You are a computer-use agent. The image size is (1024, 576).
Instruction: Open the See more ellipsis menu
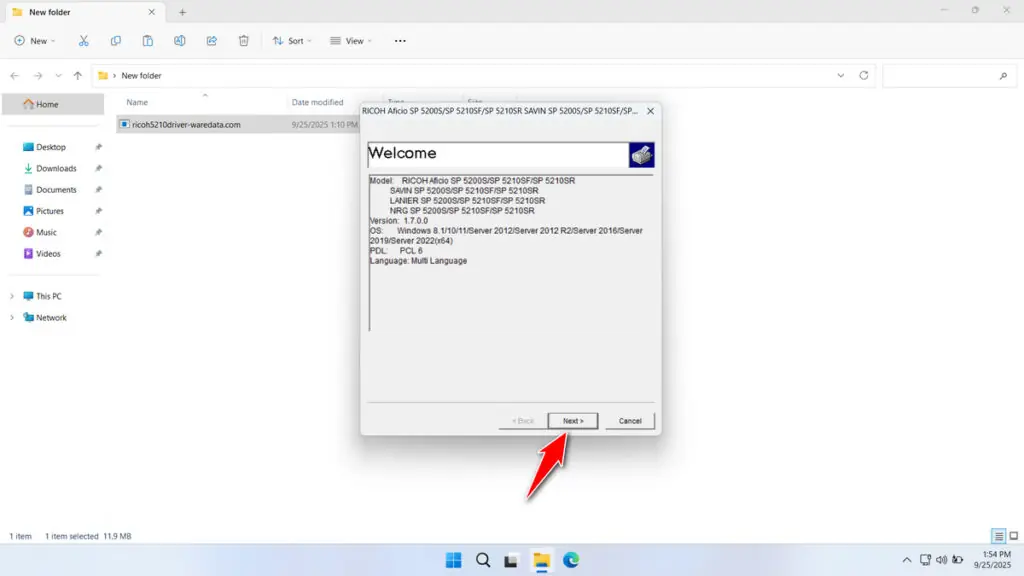tap(400, 40)
